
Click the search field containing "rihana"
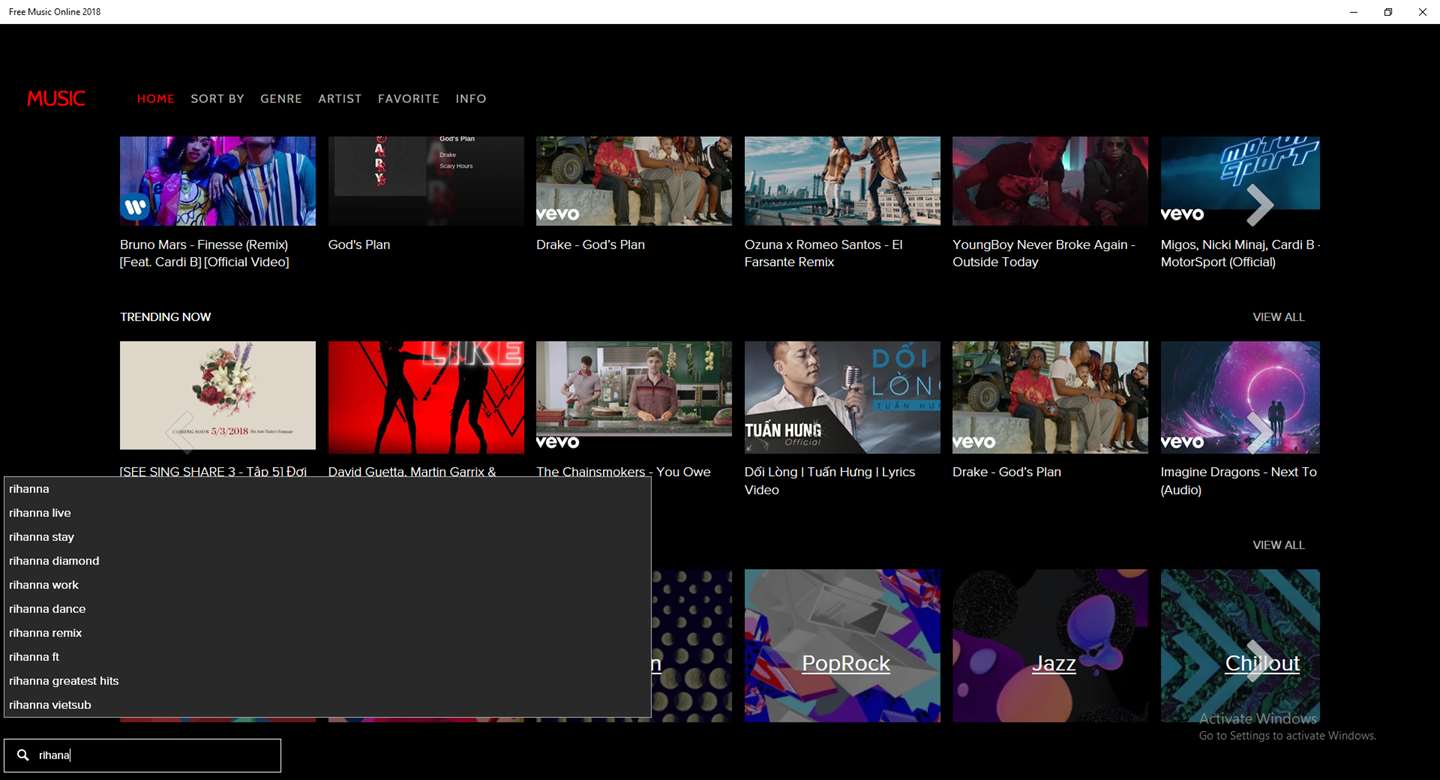[142, 756]
